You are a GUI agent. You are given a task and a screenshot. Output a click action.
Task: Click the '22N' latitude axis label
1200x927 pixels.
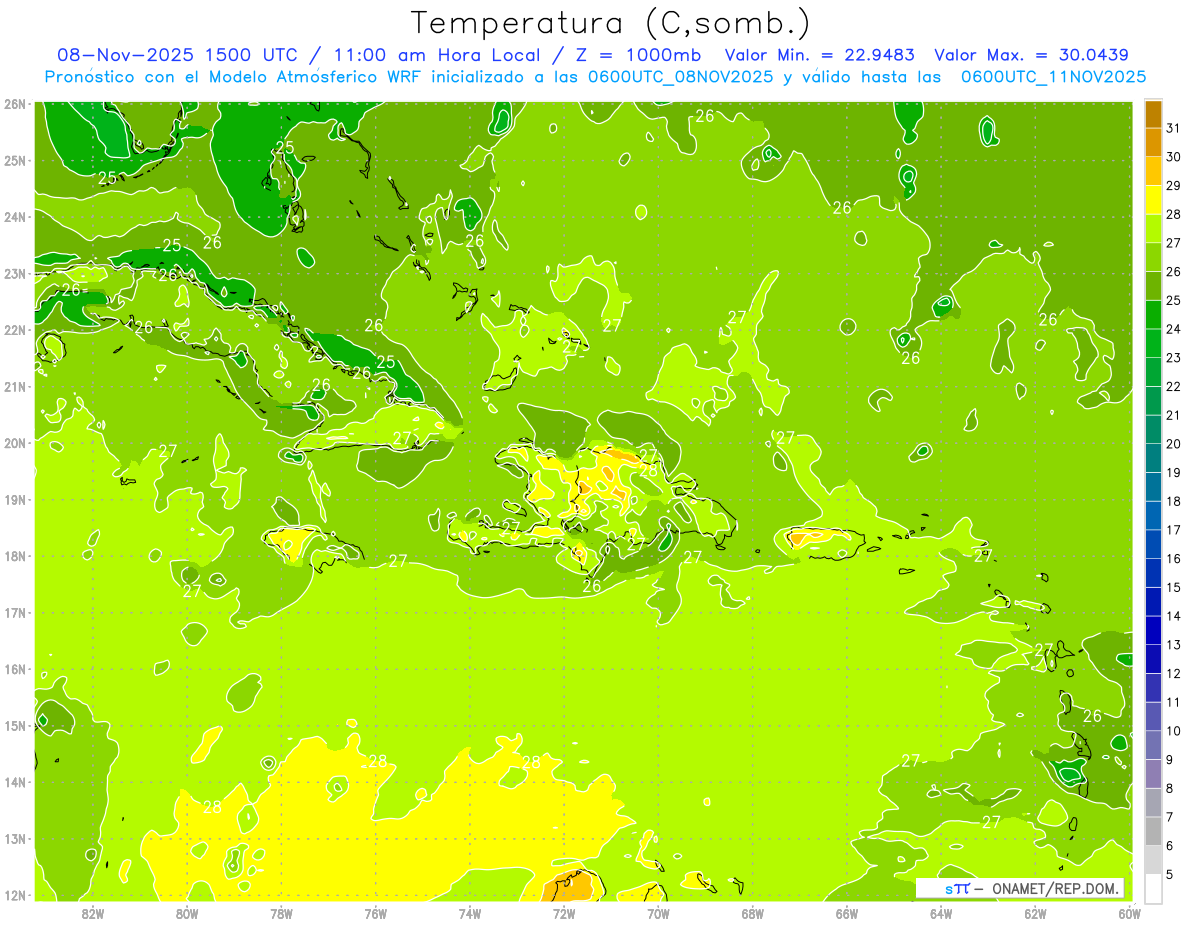click(15, 329)
